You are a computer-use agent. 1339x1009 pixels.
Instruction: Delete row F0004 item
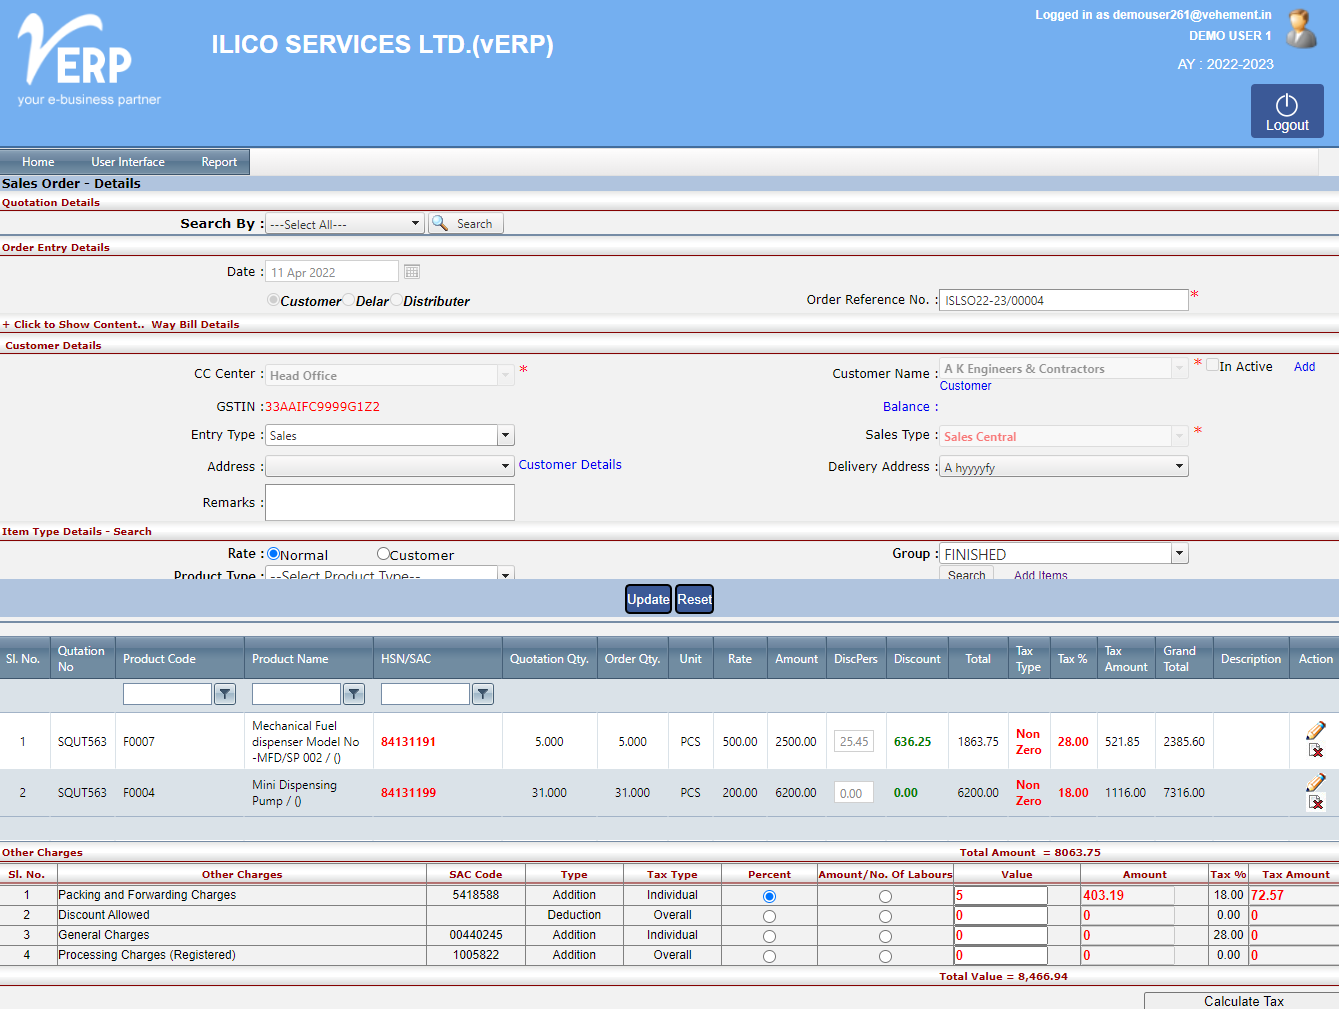click(x=1316, y=802)
